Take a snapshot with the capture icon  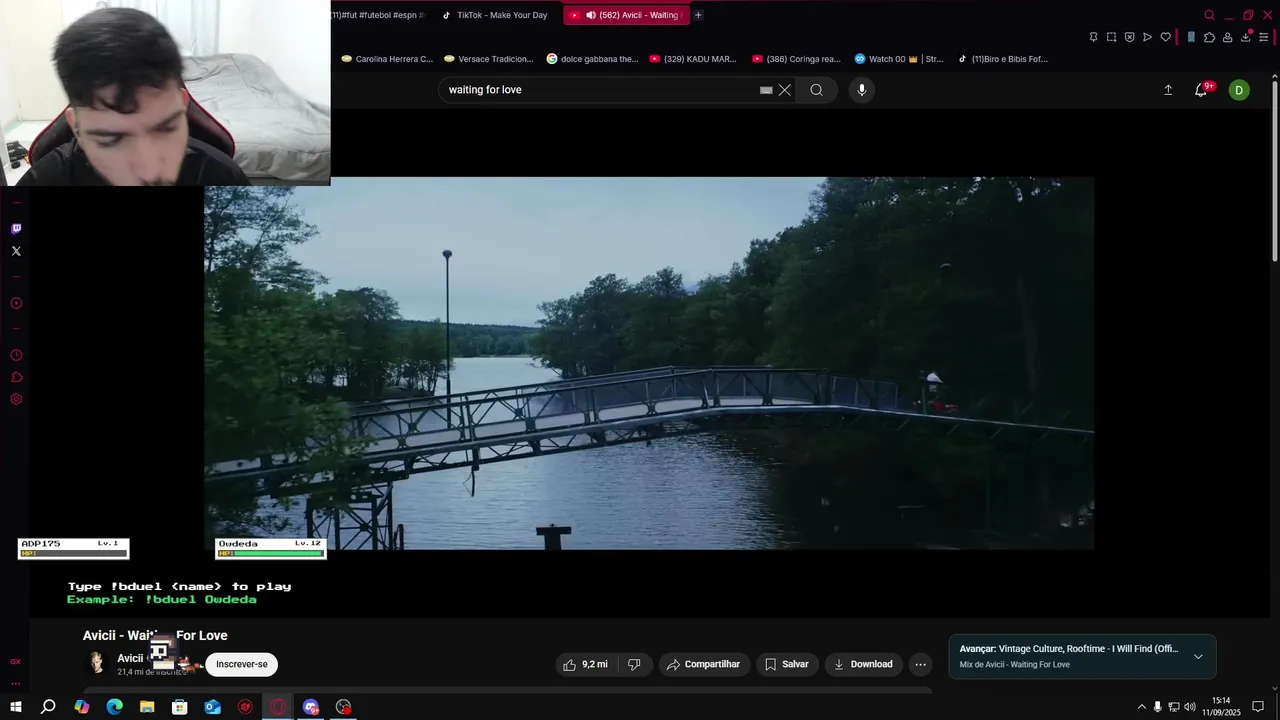click(x=1111, y=37)
